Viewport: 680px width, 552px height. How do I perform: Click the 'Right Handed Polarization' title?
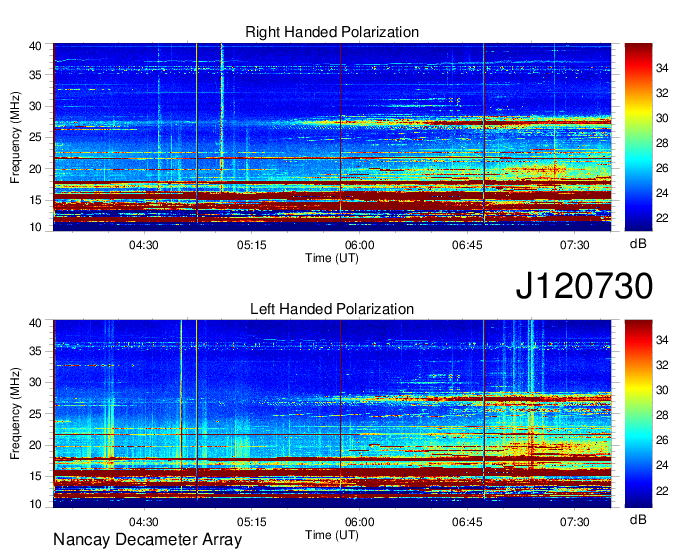tap(332, 32)
